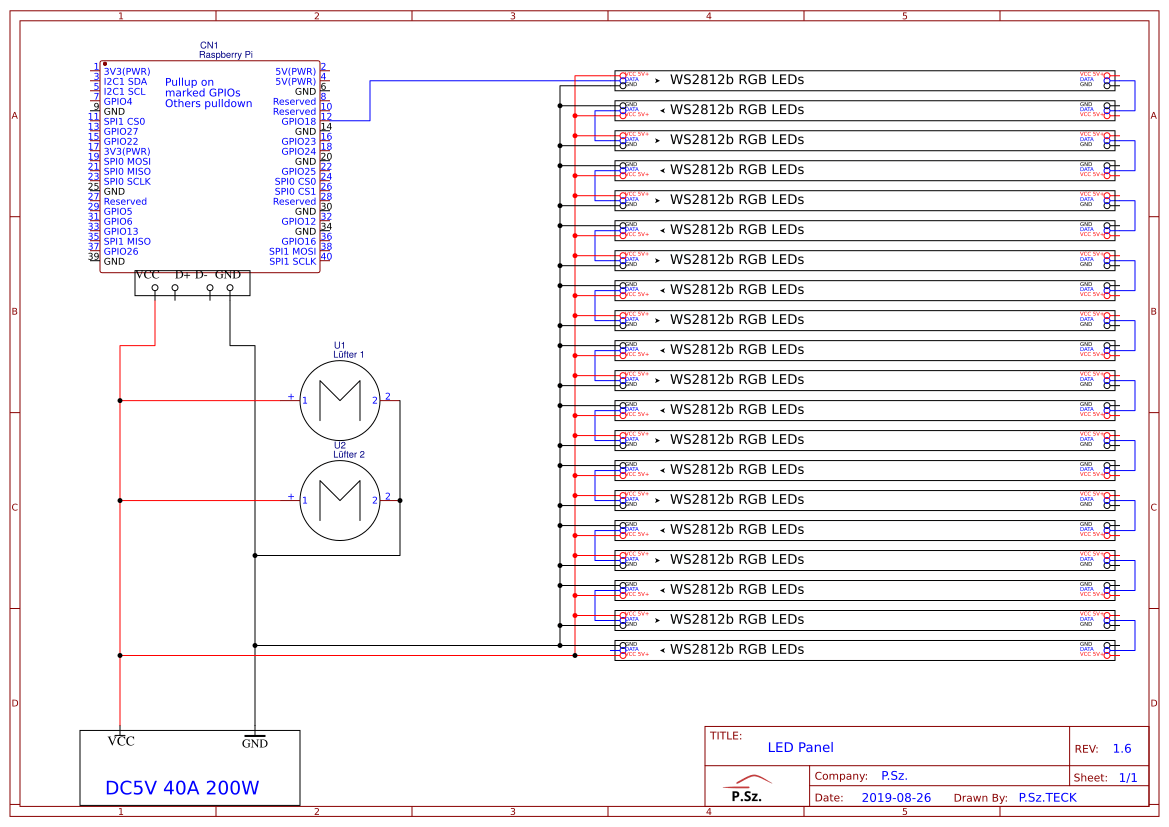This screenshot has width=1169, height=827.
Task: Click the sheet number 1/1
Action: click(x=1128, y=778)
